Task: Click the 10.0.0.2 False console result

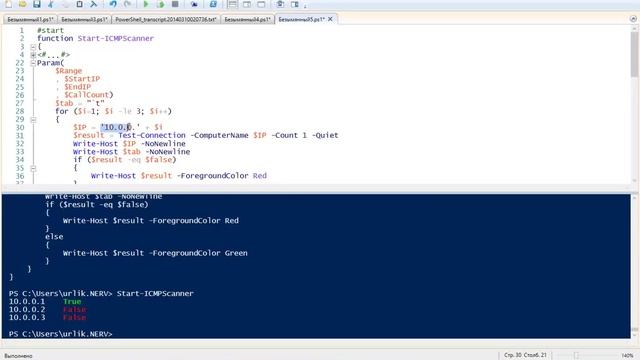Action: pyautogui.click(x=47, y=309)
